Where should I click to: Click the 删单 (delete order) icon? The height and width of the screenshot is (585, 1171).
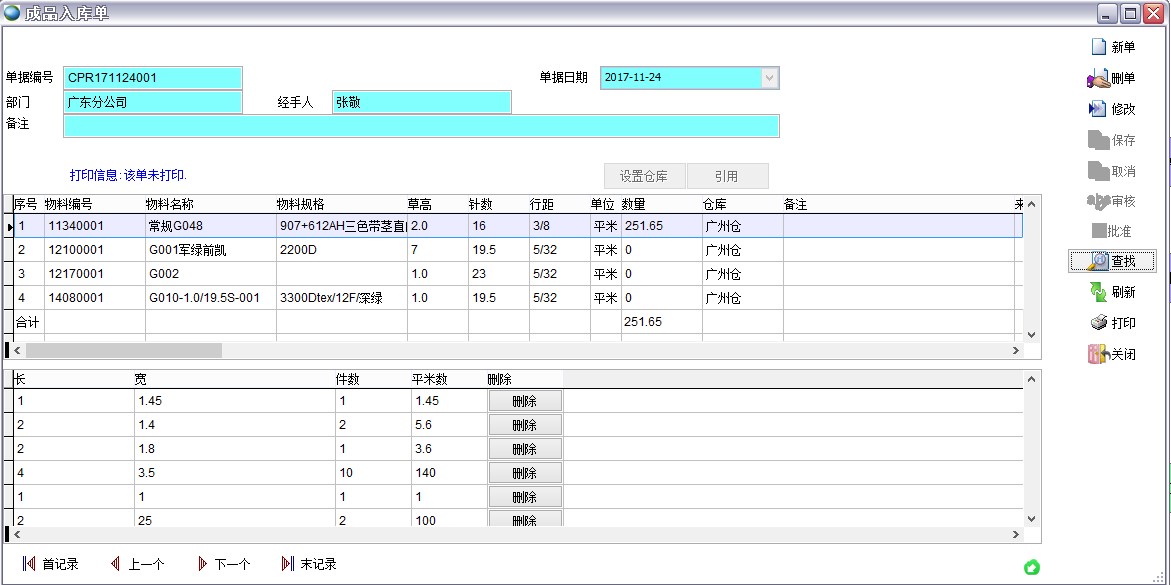[x=1098, y=79]
